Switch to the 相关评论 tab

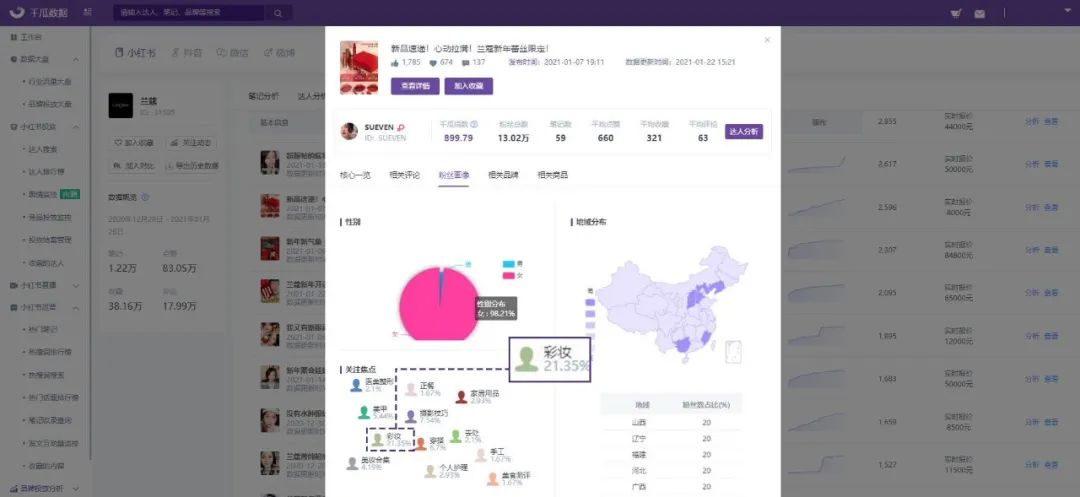tap(405, 175)
